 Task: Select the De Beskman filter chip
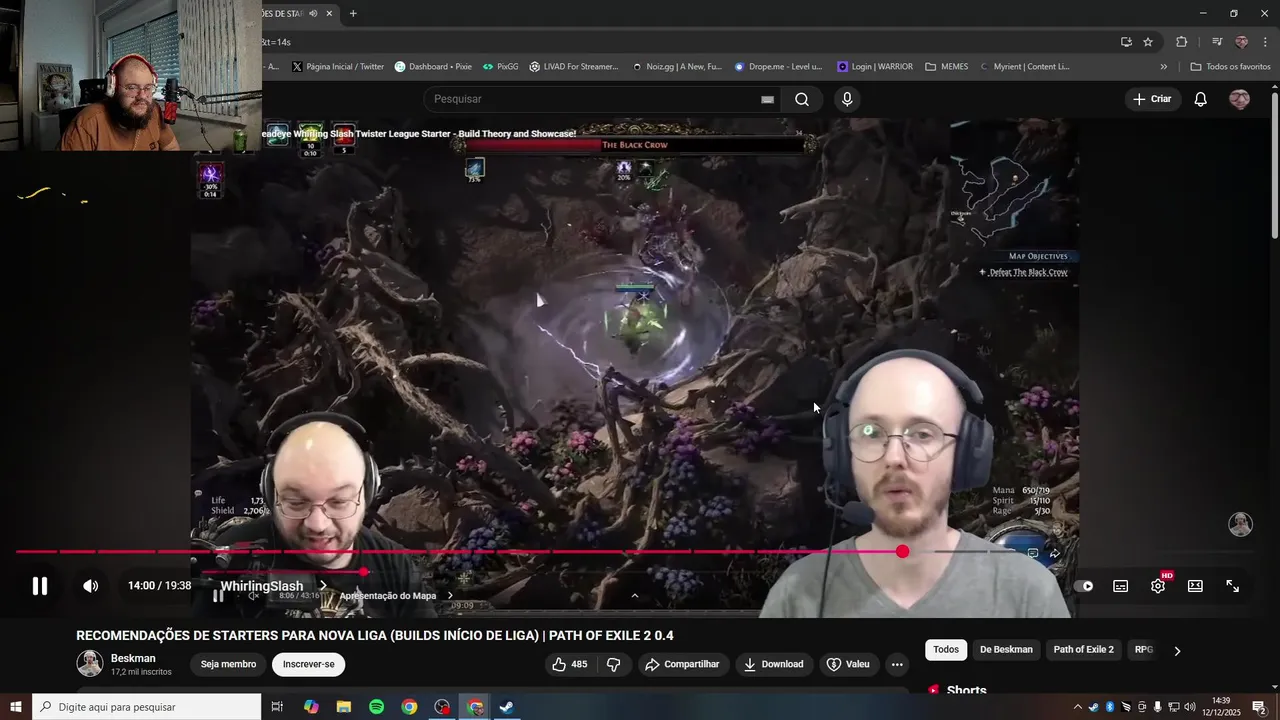(x=1006, y=650)
